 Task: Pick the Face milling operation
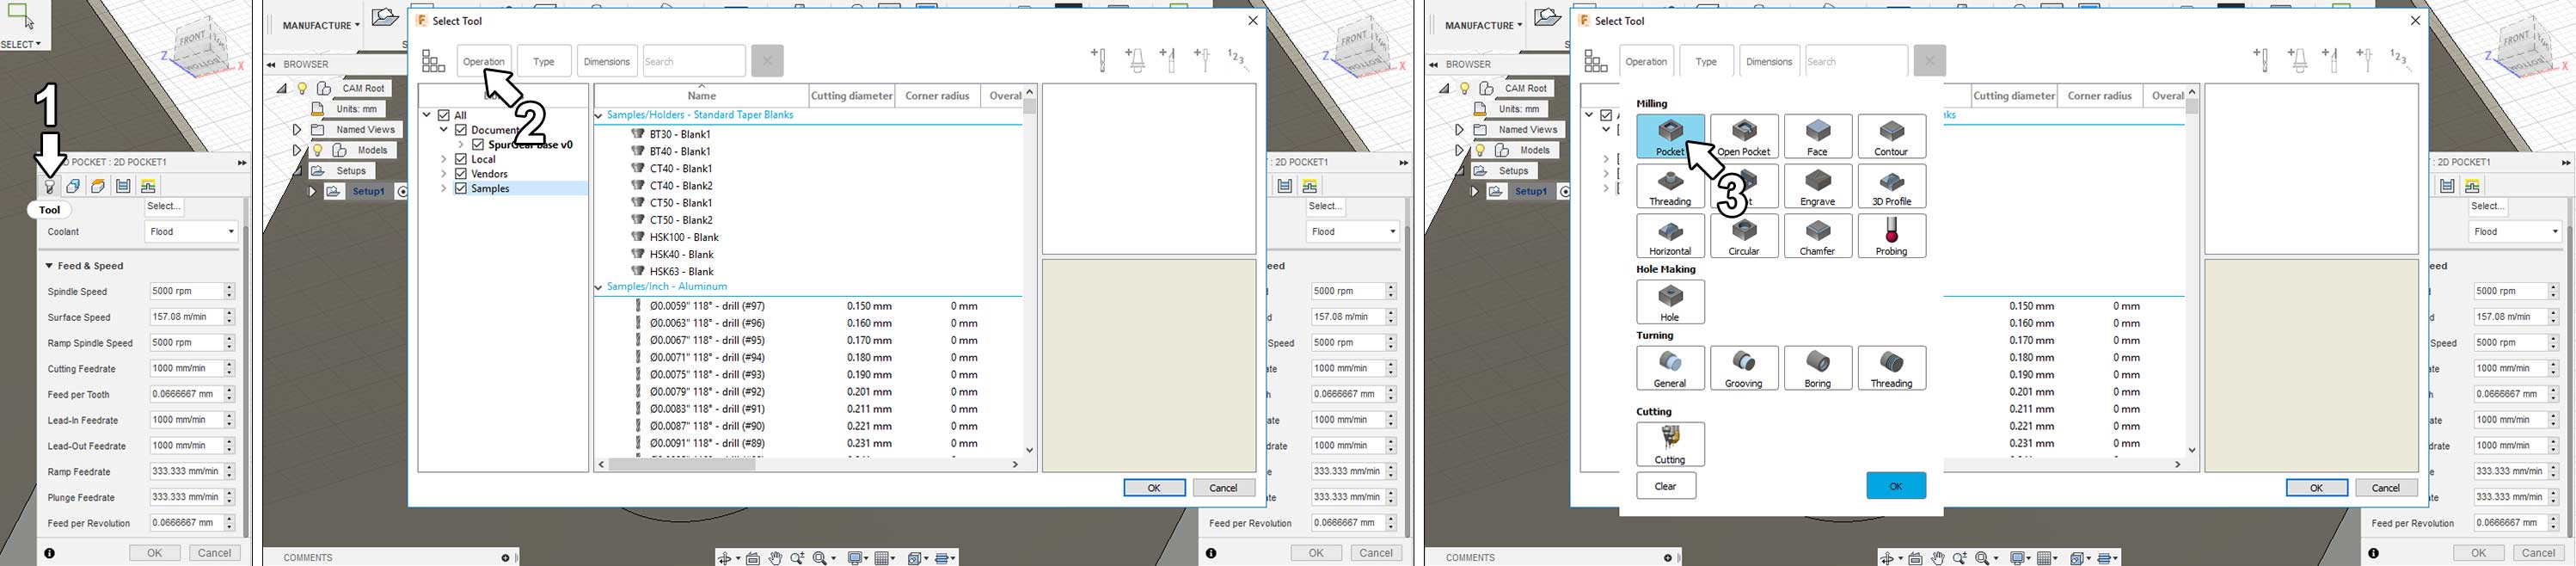tap(1818, 136)
